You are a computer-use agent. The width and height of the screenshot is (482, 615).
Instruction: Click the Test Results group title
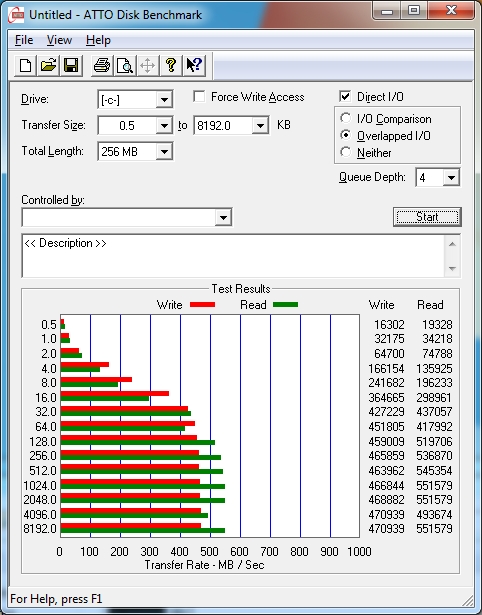[241, 289]
